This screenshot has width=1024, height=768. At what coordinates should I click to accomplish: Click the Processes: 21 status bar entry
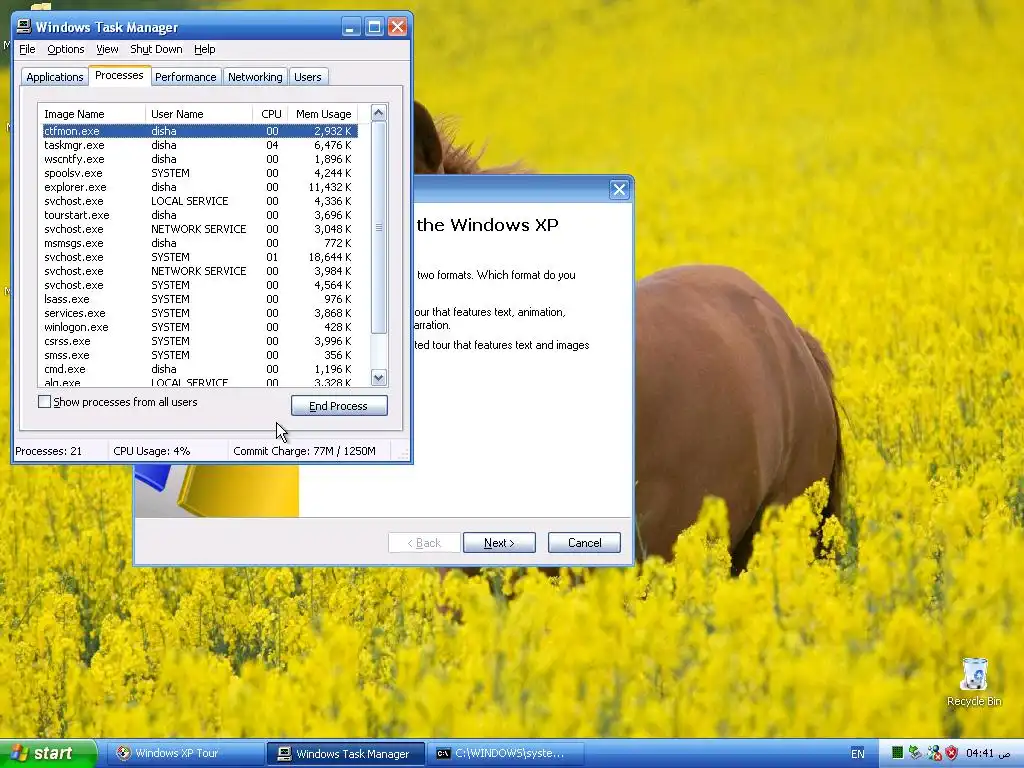(x=60, y=451)
